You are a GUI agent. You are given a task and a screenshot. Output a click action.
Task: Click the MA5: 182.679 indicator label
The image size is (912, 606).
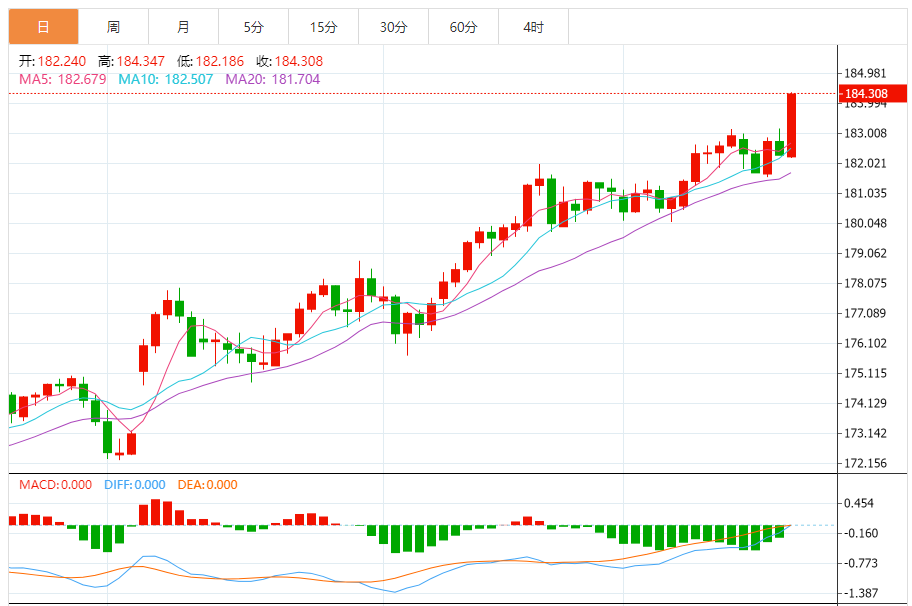pos(62,79)
